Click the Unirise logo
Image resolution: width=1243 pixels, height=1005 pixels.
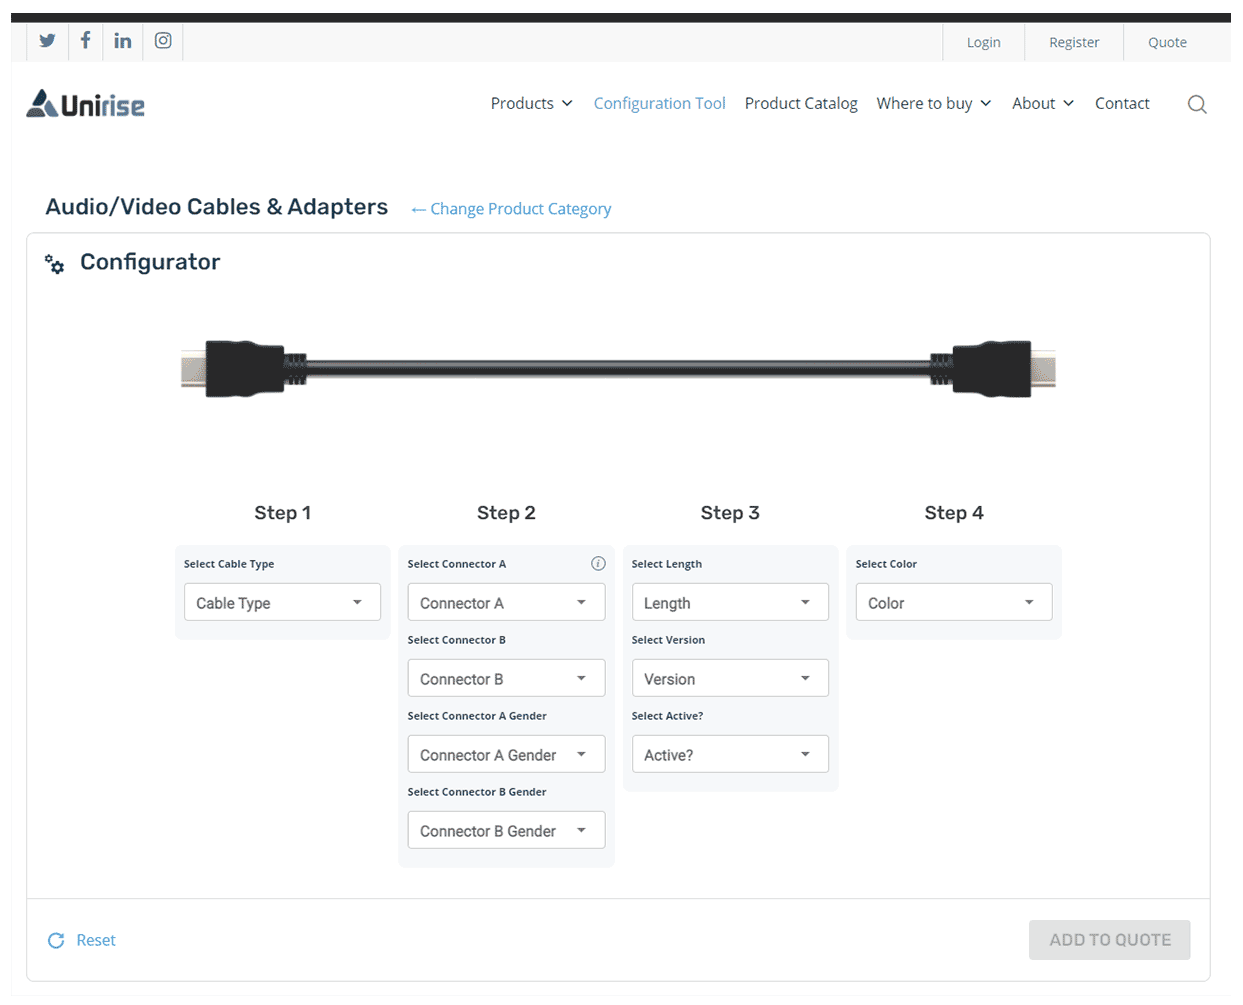click(x=86, y=104)
